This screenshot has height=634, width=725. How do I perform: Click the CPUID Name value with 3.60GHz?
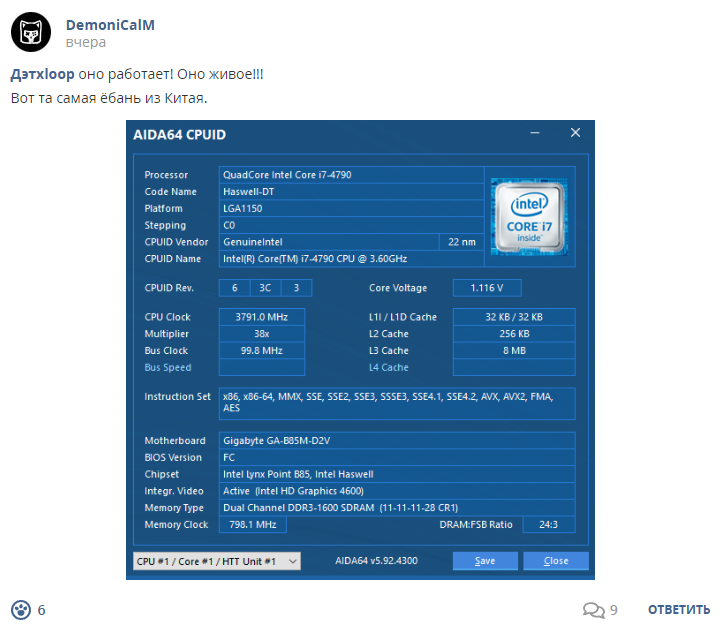coord(351,259)
